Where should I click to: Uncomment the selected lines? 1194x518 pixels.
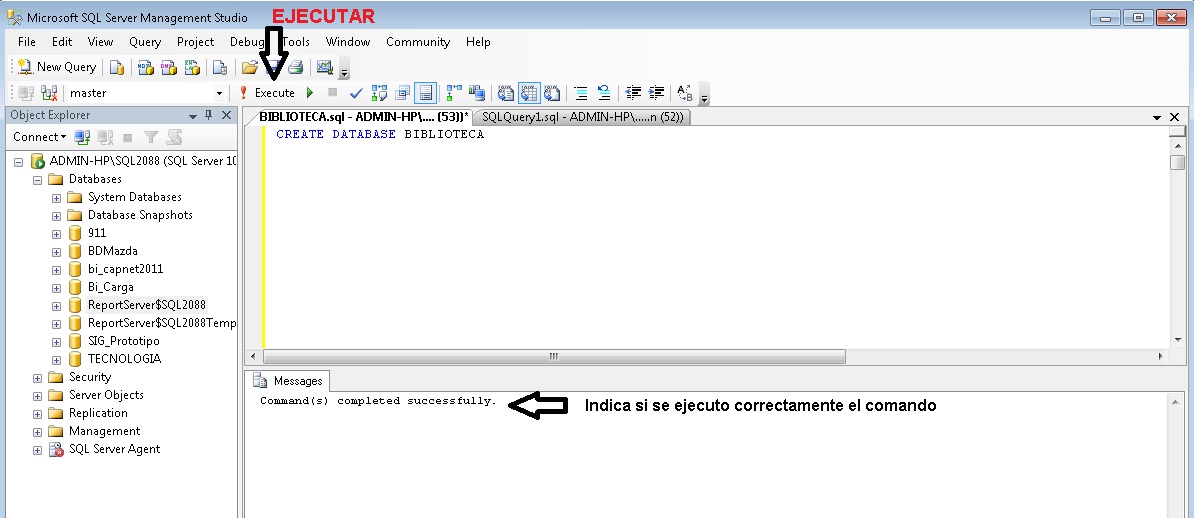pyautogui.click(x=604, y=93)
